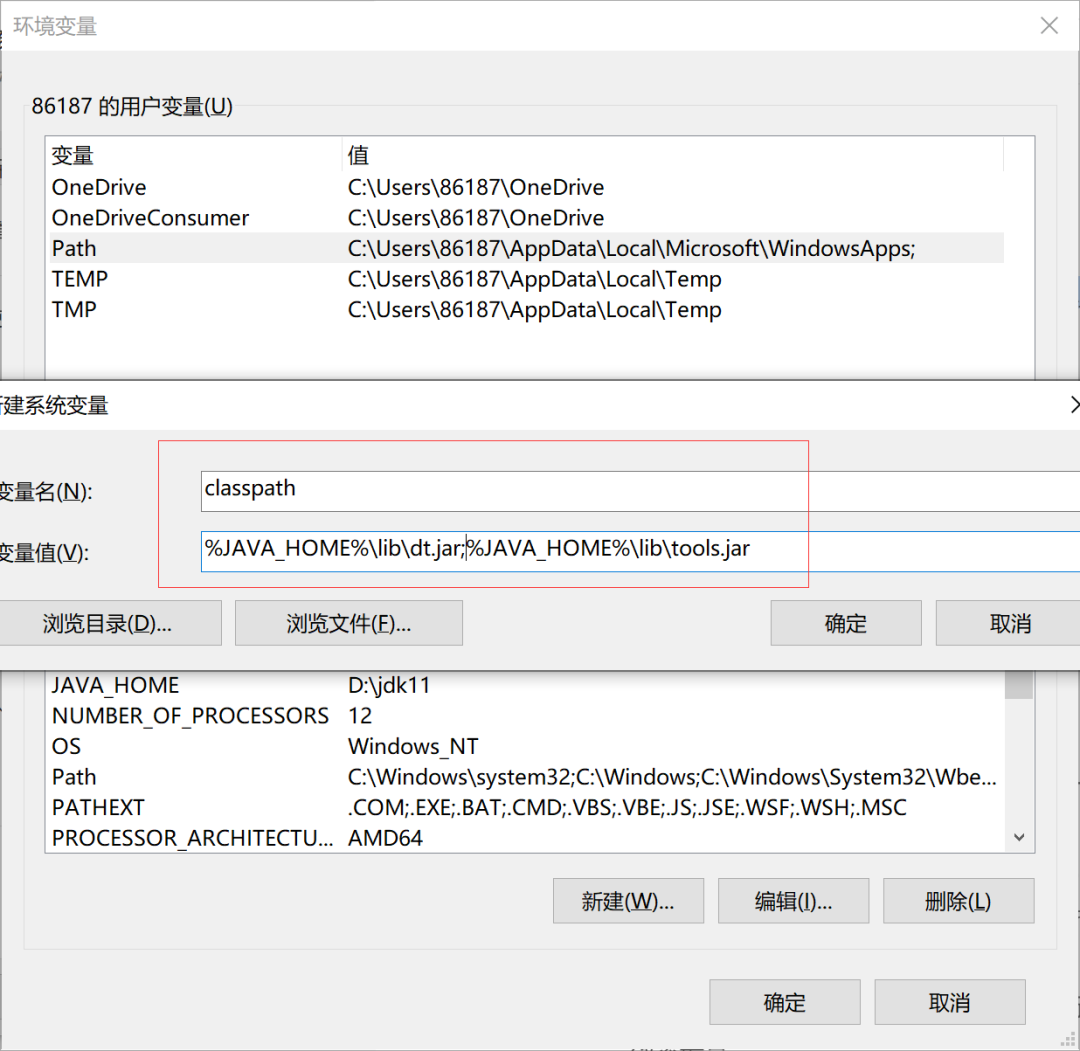Click 编辑(I)... to edit system variable
This screenshot has height=1051, width=1080.
(793, 901)
